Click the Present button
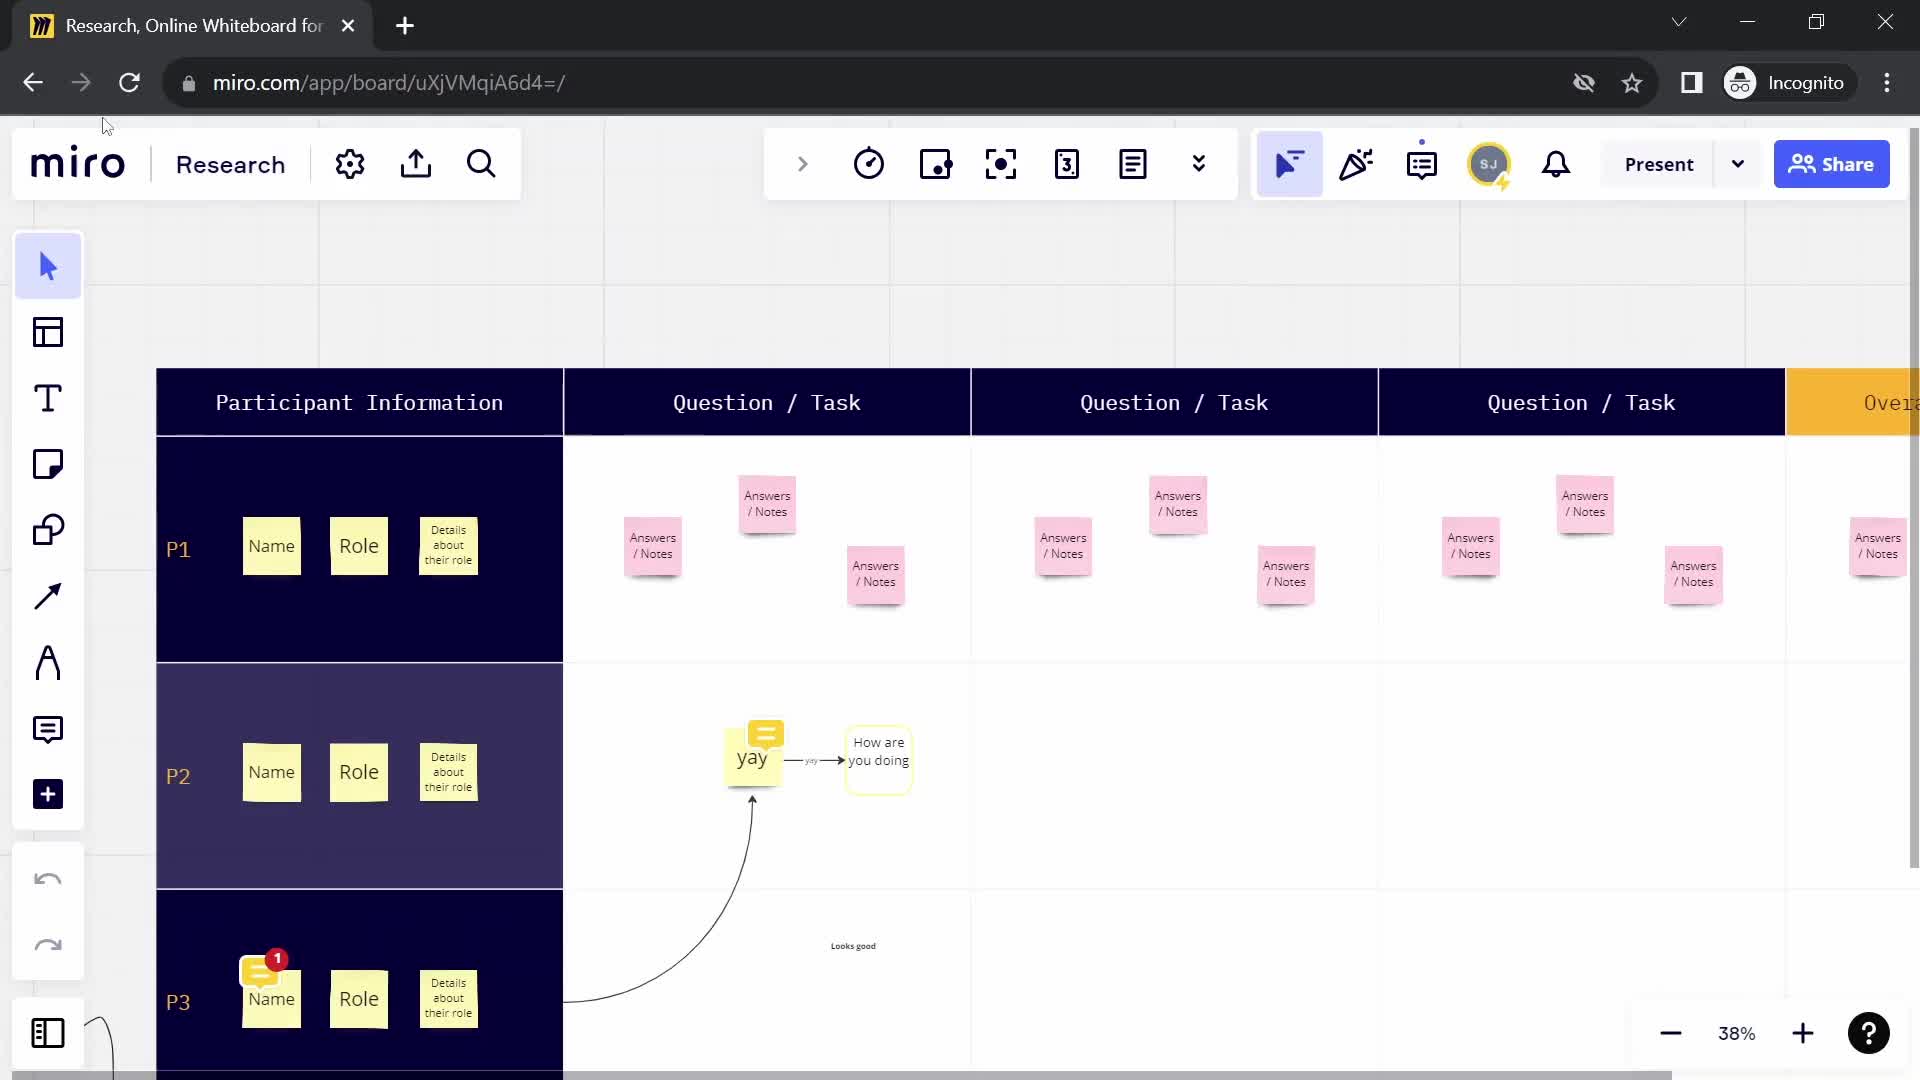Viewport: 1920px width, 1080px height. click(x=1659, y=164)
